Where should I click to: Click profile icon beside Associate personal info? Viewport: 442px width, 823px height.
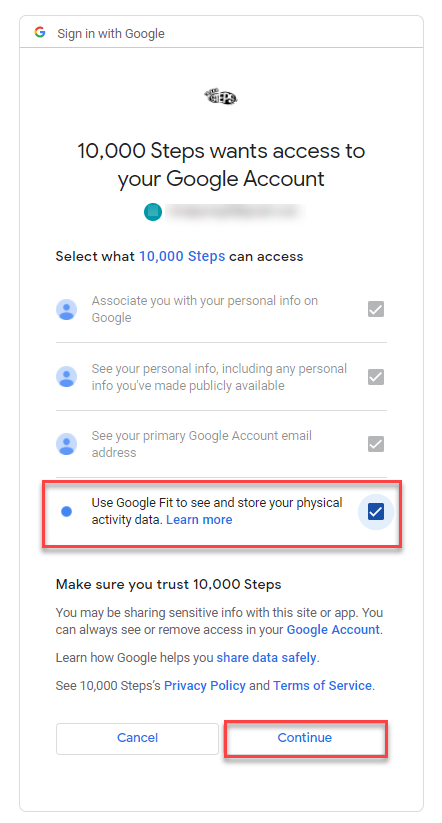[67, 309]
